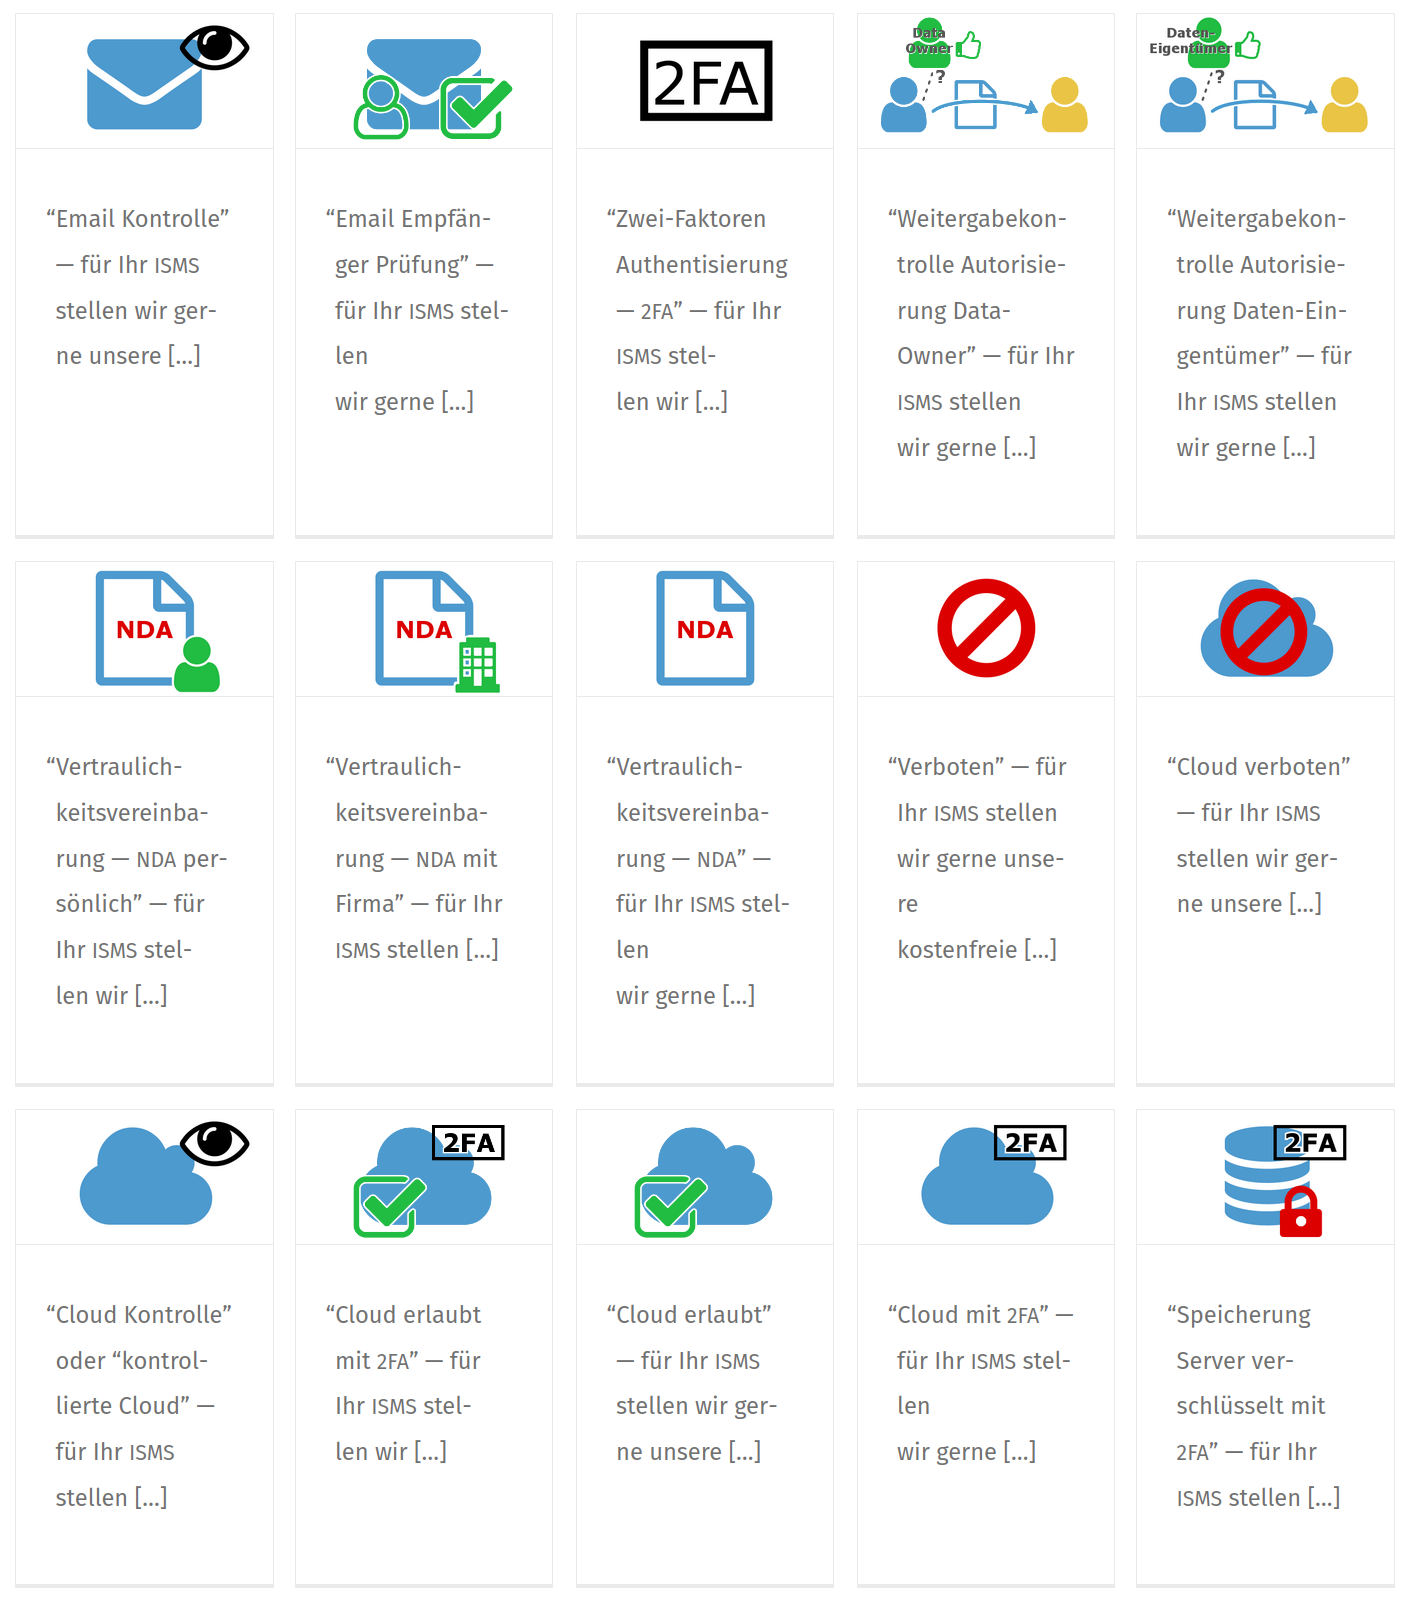Open the "Speicherung Server verschlüsselt" text link
This screenshot has height=1606, width=1409.
click(1258, 1405)
